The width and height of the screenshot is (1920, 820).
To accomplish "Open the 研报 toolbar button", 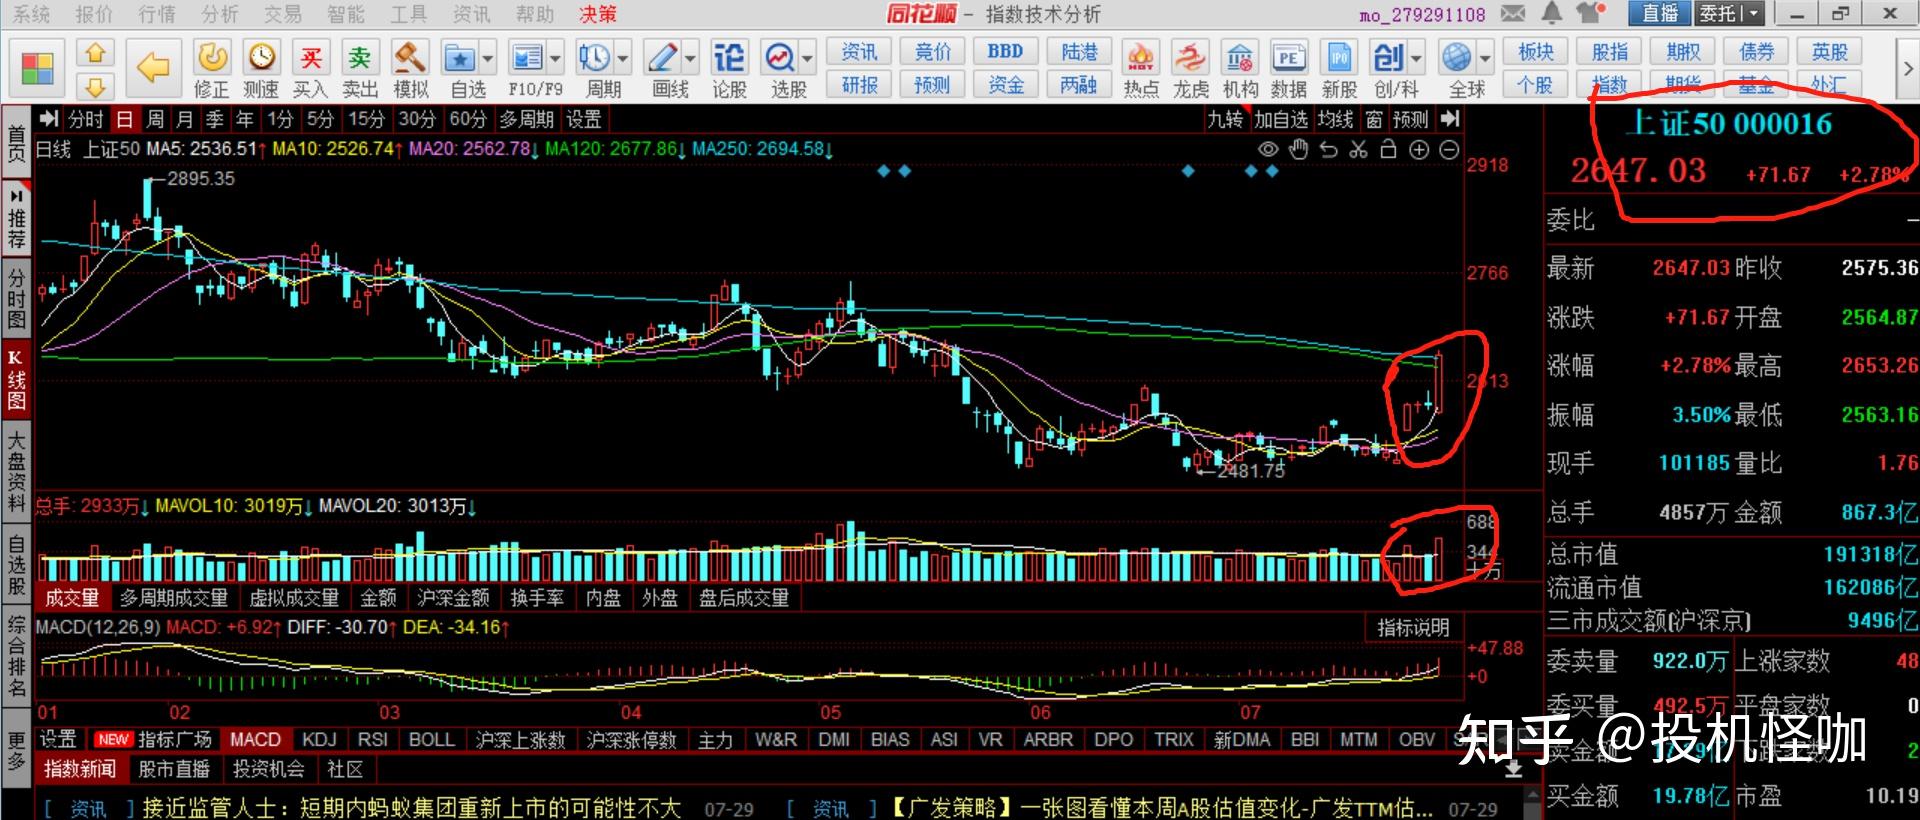I will point(859,85).
